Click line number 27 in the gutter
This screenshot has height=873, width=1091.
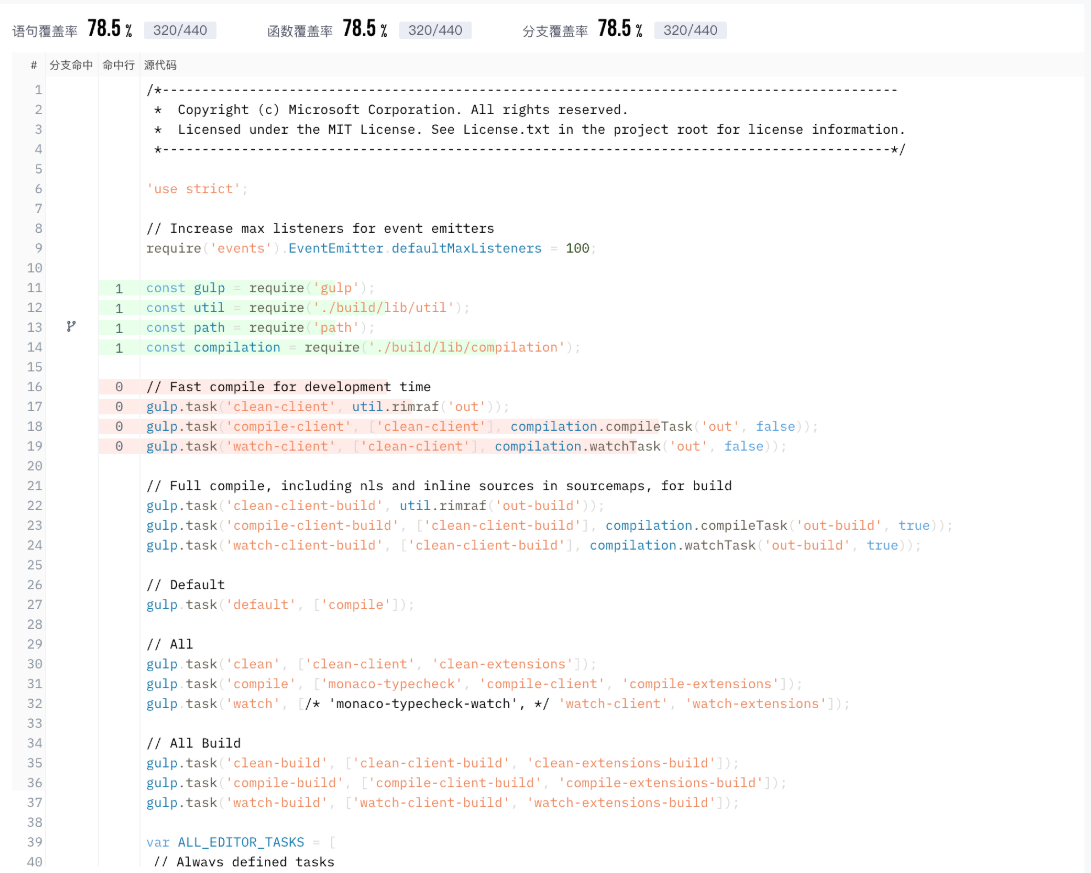(x=35, y=604)
